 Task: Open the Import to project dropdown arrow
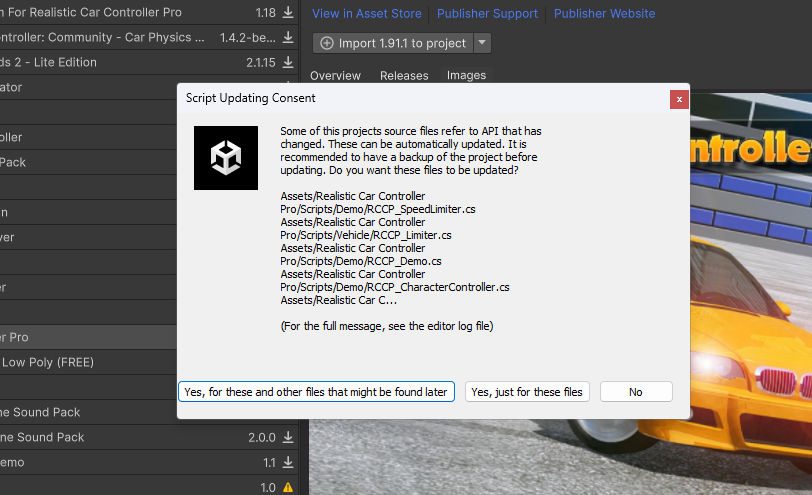coord(482,43)
